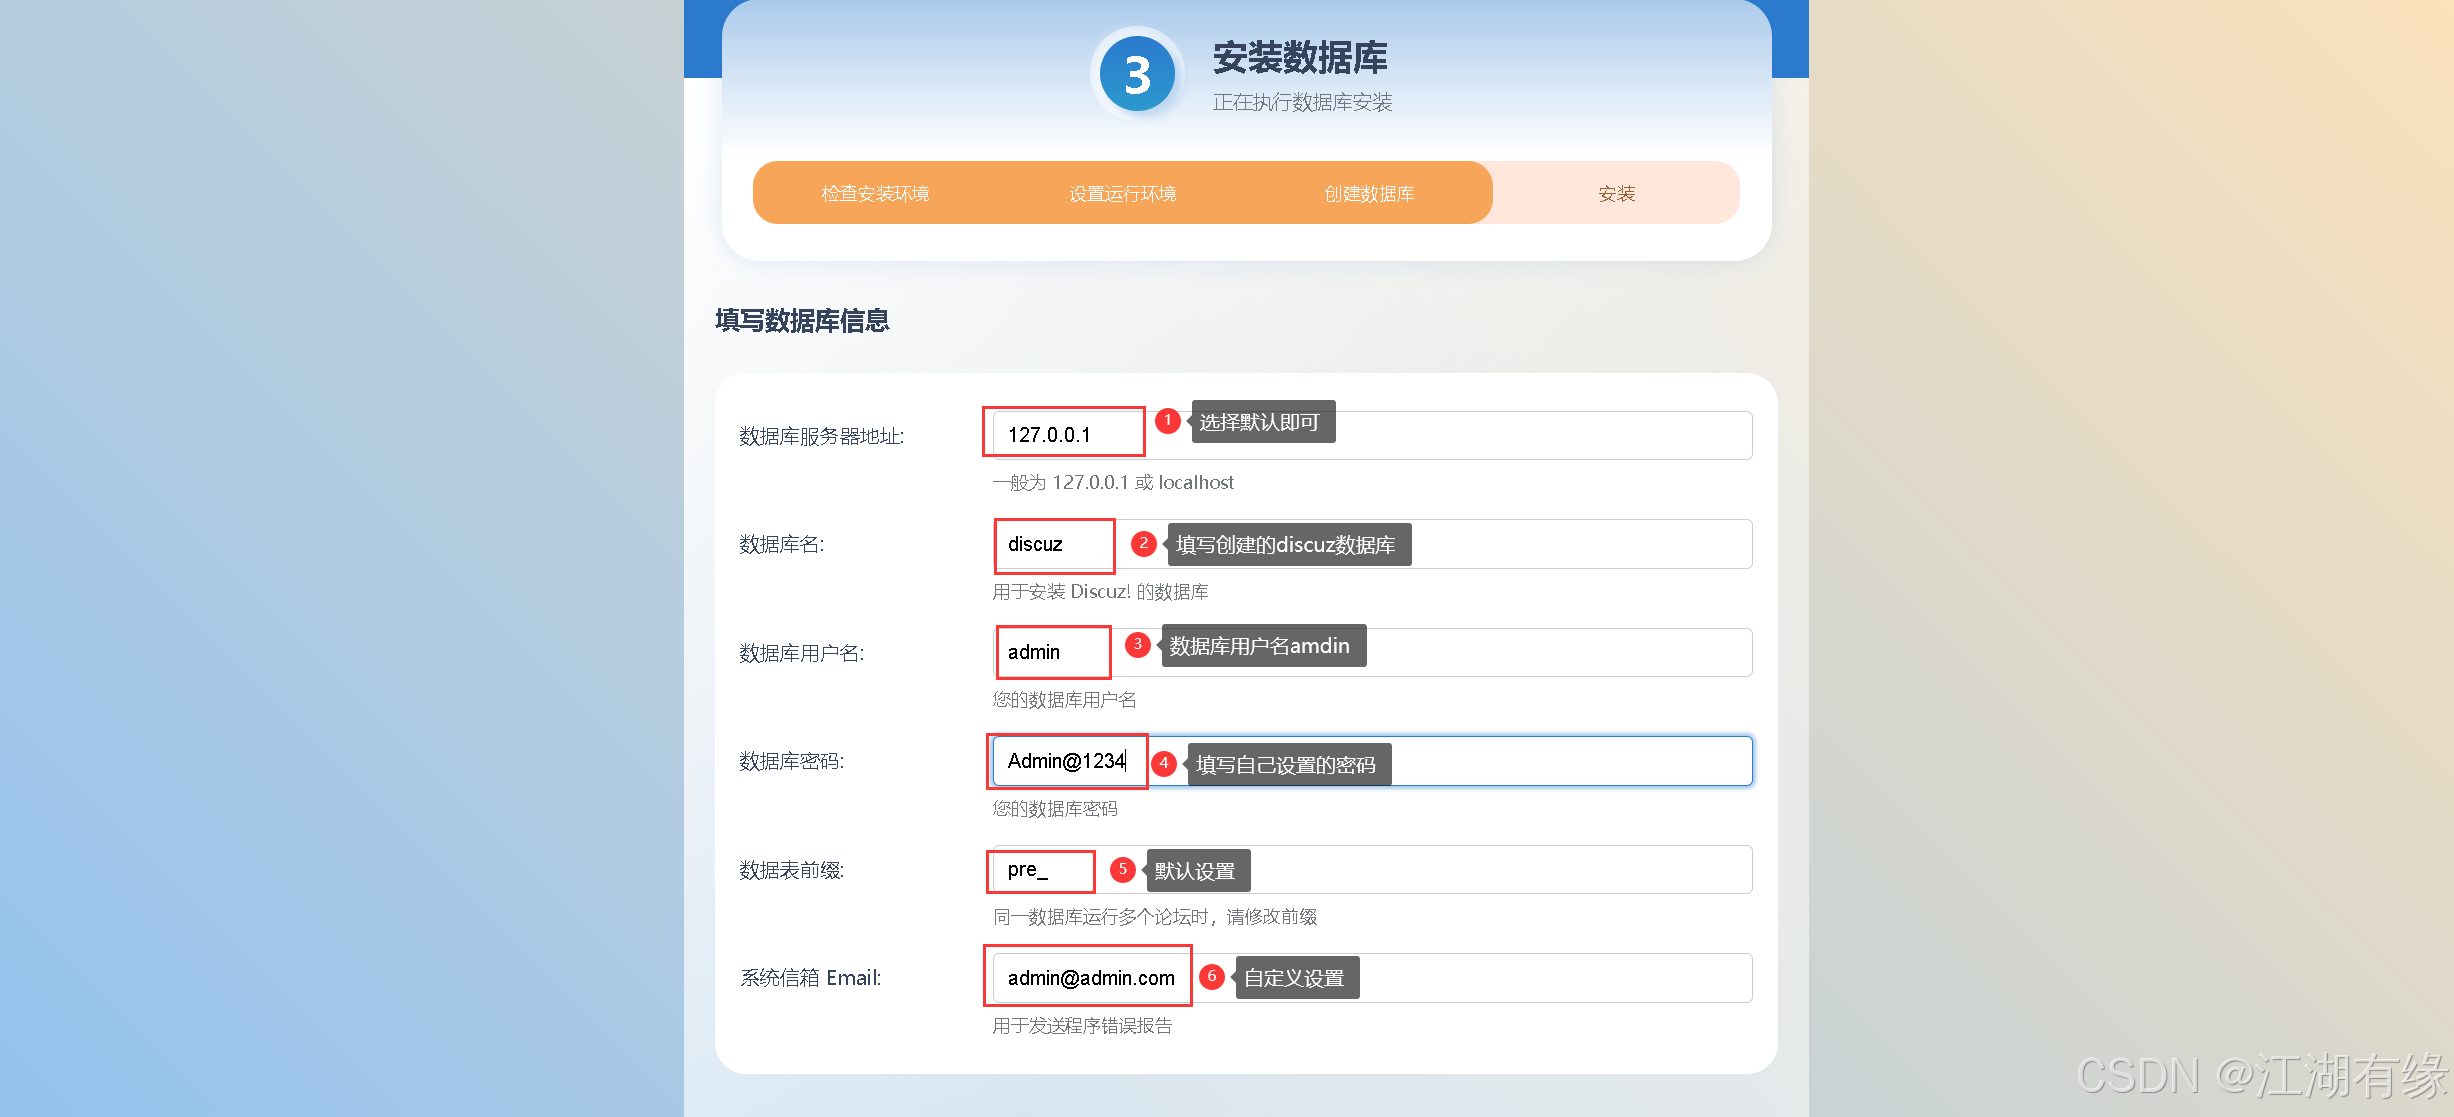Click the 填写数据库信息 section heading
Viewport: 2454px width, 1117px height.
(x=802, y=321)
